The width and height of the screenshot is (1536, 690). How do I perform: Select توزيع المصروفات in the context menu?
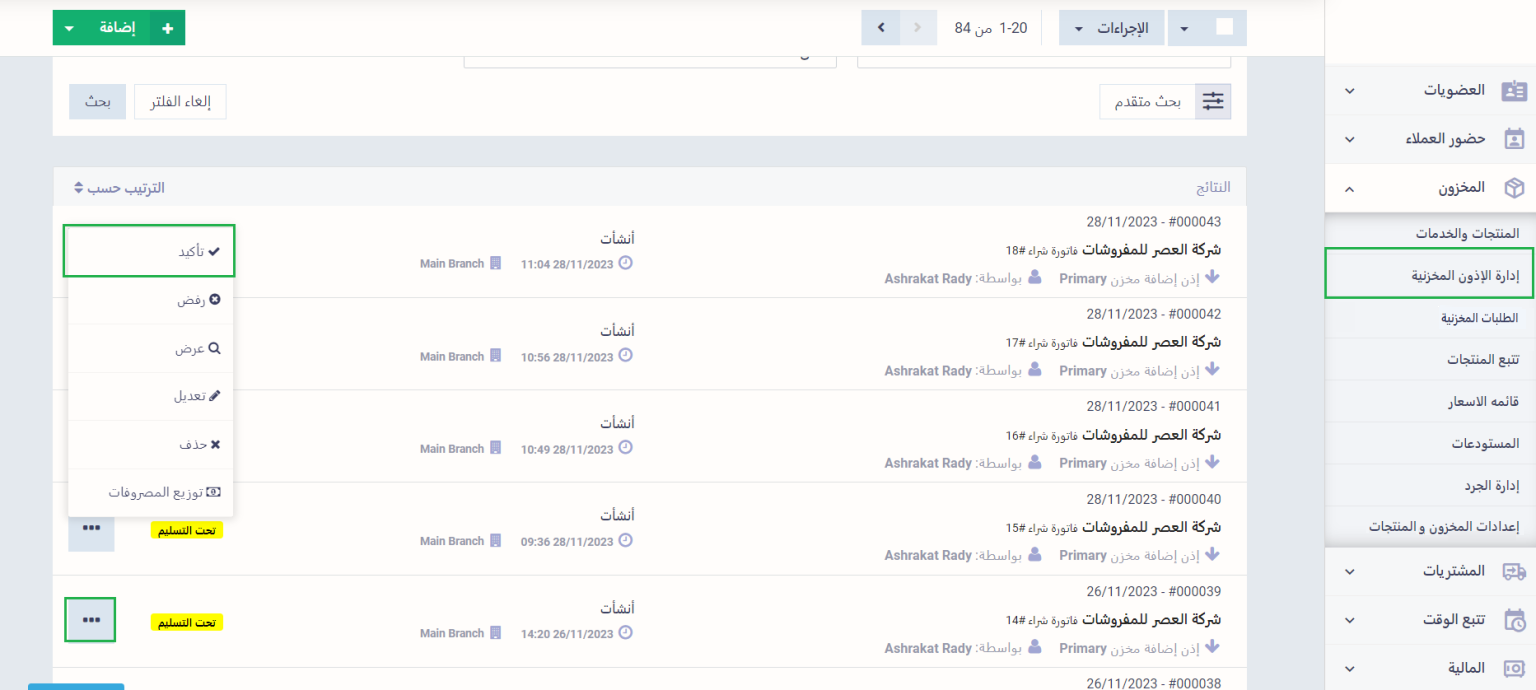click(149, 493)
